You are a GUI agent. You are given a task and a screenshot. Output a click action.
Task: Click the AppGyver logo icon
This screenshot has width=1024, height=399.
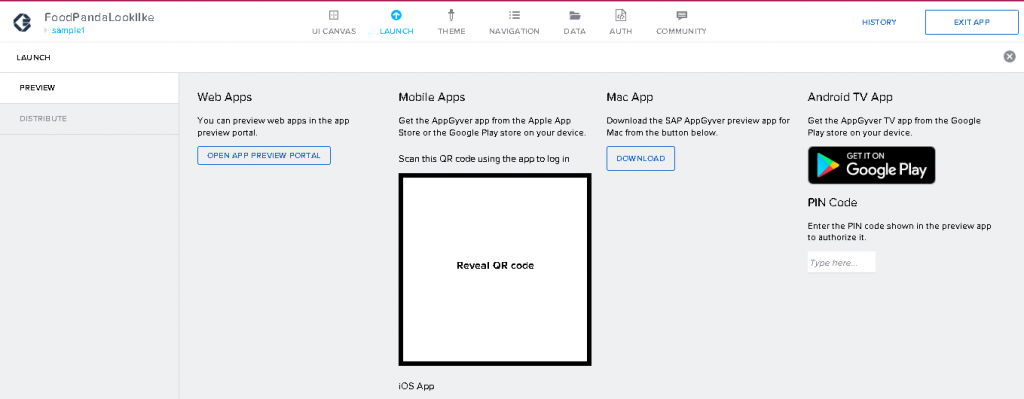[x=22, y=22]
